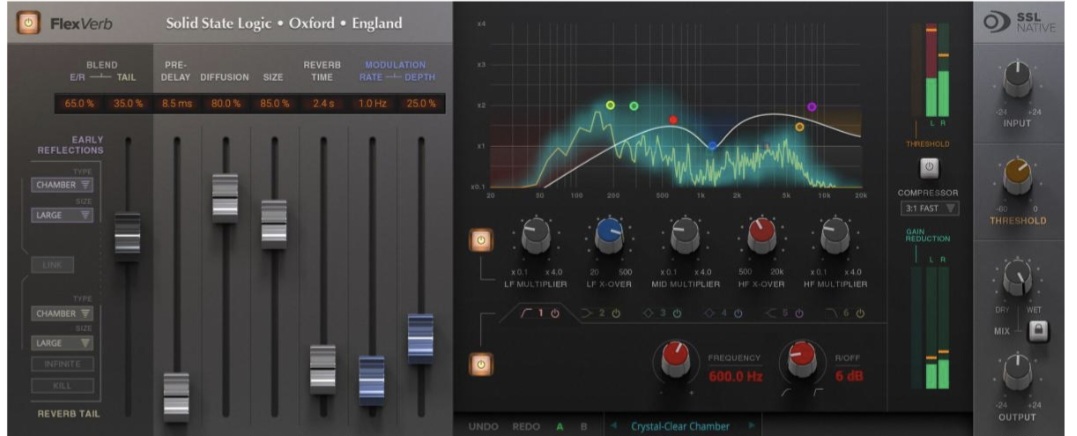Select EQ band 4 tab
This screenshot has width=1077, height=436.
pyautogui.click(x=725, y=313)
